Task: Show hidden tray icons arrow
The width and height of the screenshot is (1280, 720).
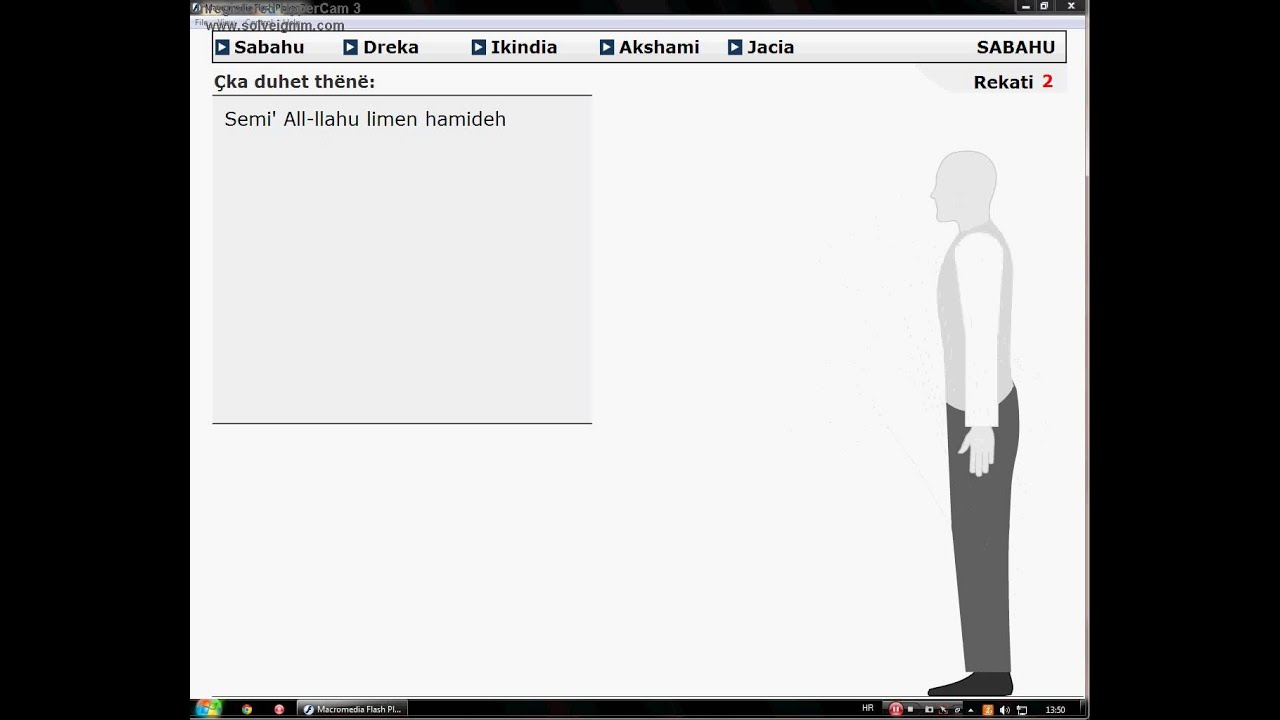Action: pos(971,710)
